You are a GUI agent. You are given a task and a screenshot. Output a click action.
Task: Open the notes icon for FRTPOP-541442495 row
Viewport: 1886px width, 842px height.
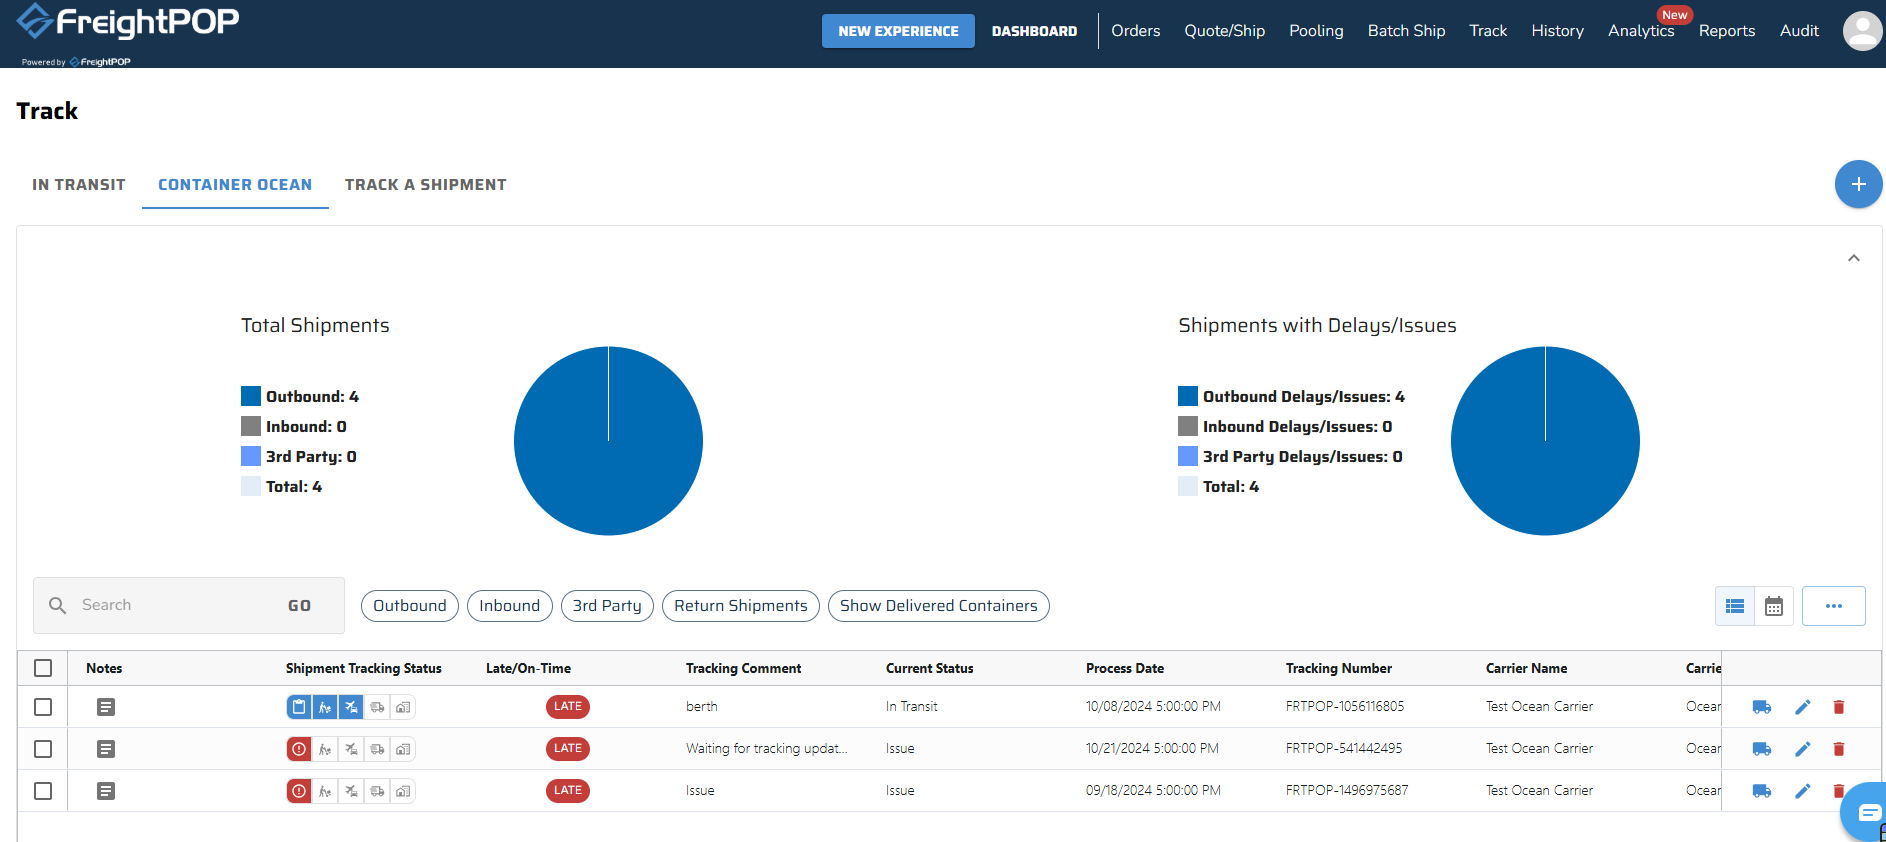(106, 749)
